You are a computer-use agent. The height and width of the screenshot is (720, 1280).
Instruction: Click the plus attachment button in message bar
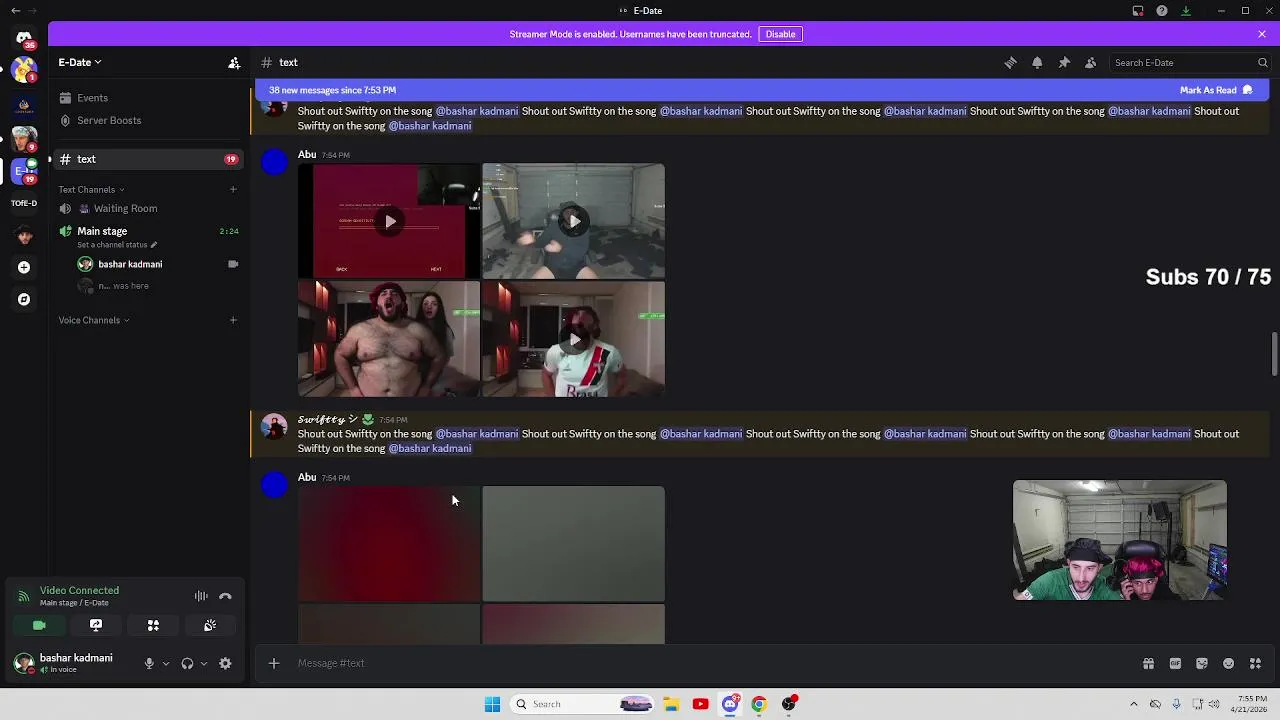coord(273,663)
